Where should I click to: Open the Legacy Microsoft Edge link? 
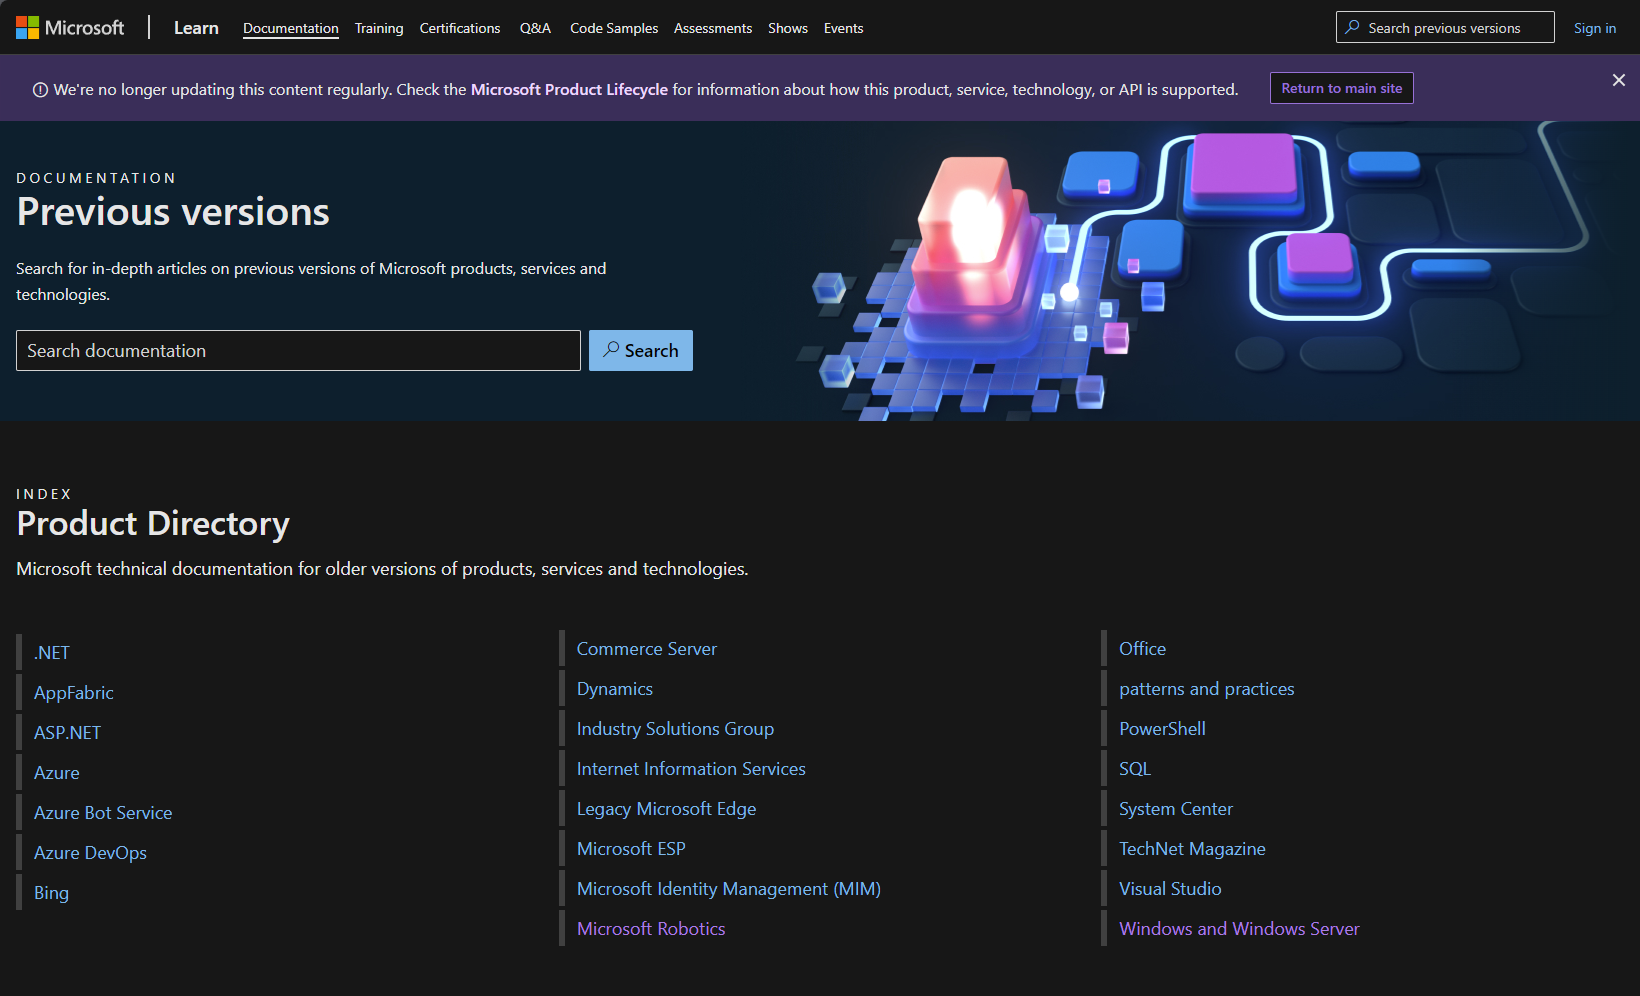(x=666, y=809)
